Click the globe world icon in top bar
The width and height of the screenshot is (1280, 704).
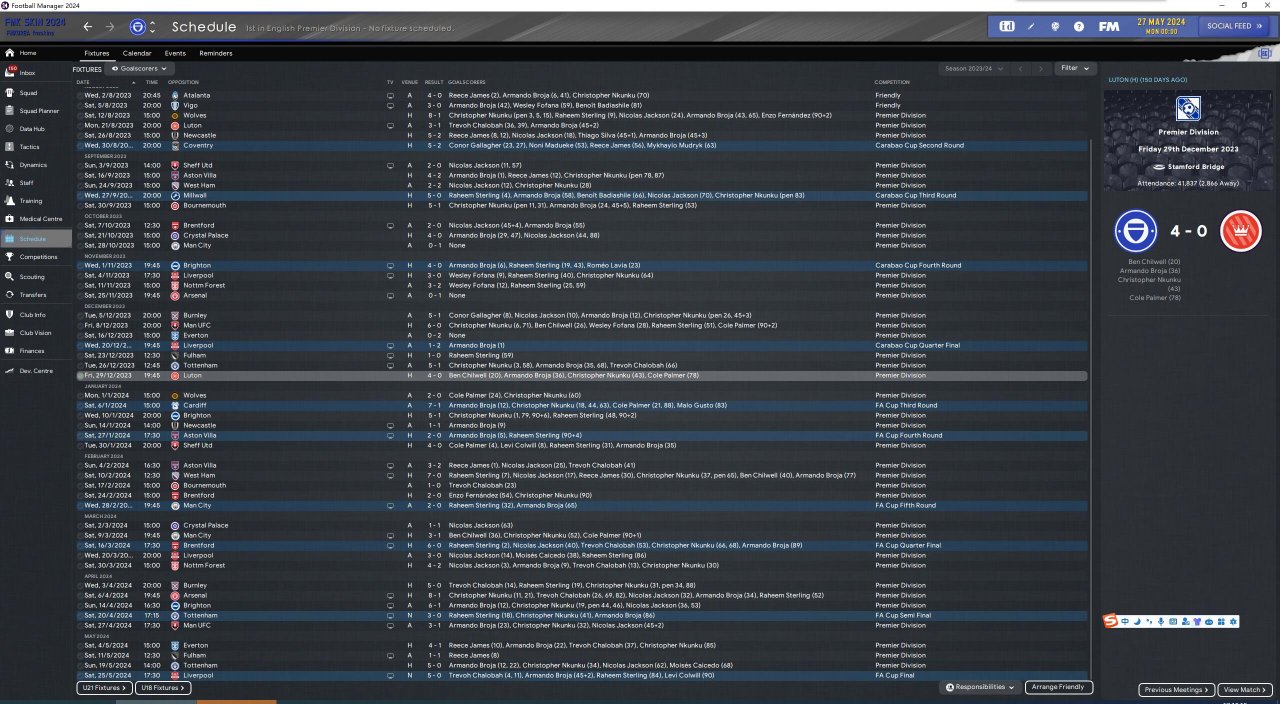(1056, 26)
